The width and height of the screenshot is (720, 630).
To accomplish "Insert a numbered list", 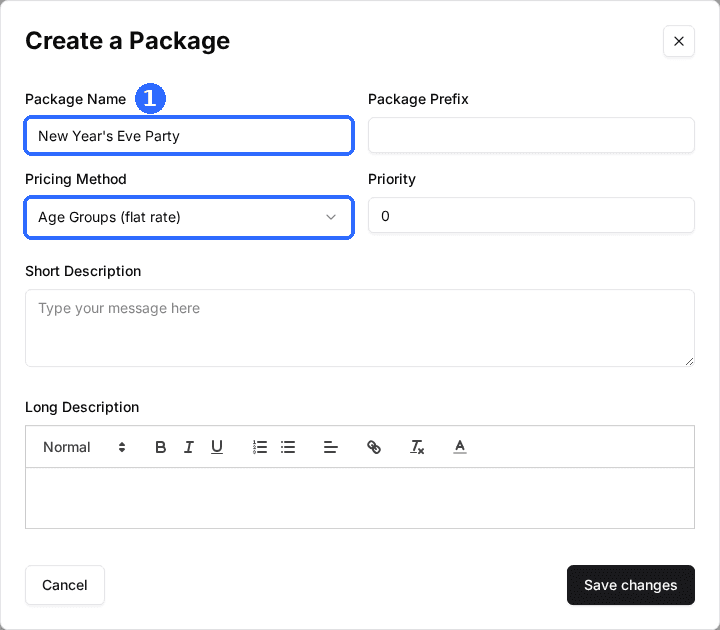I will tap(260, 447).
